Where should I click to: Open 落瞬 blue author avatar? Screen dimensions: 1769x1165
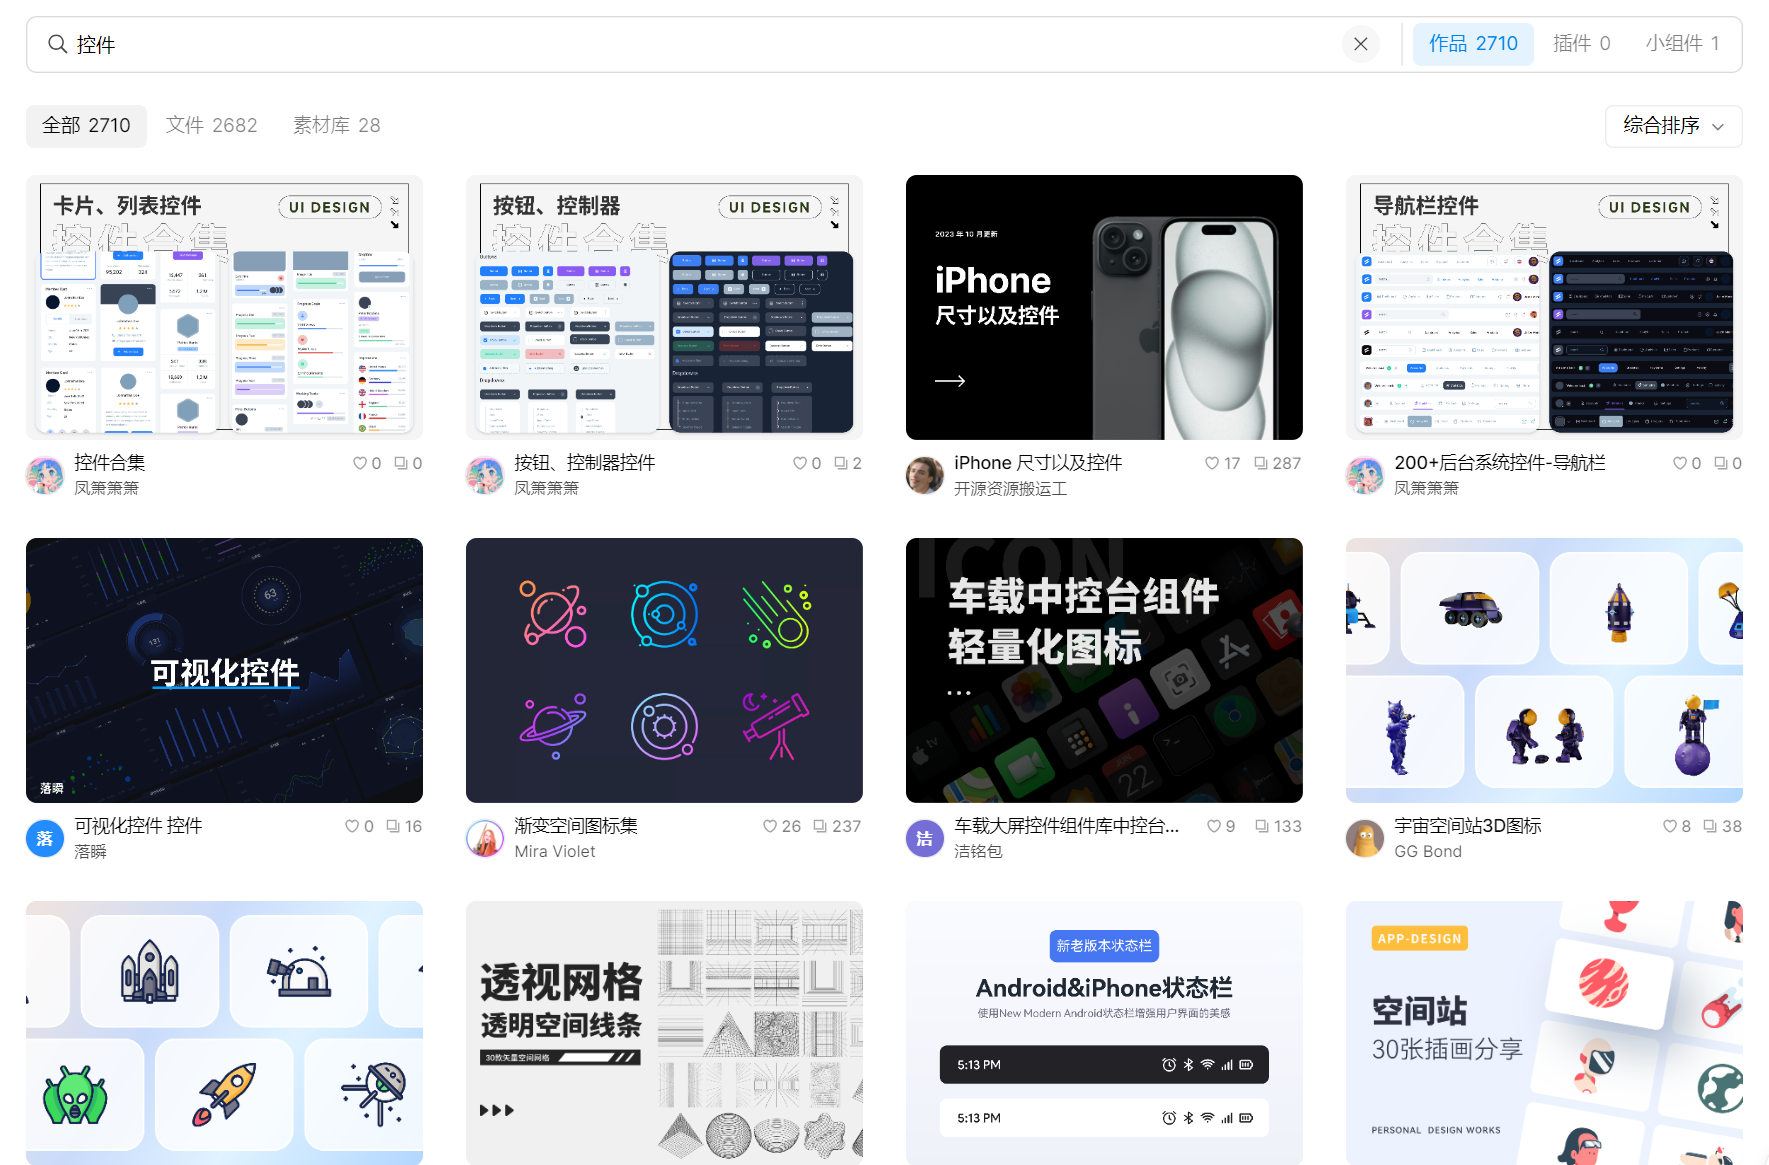tap(45, 838)
